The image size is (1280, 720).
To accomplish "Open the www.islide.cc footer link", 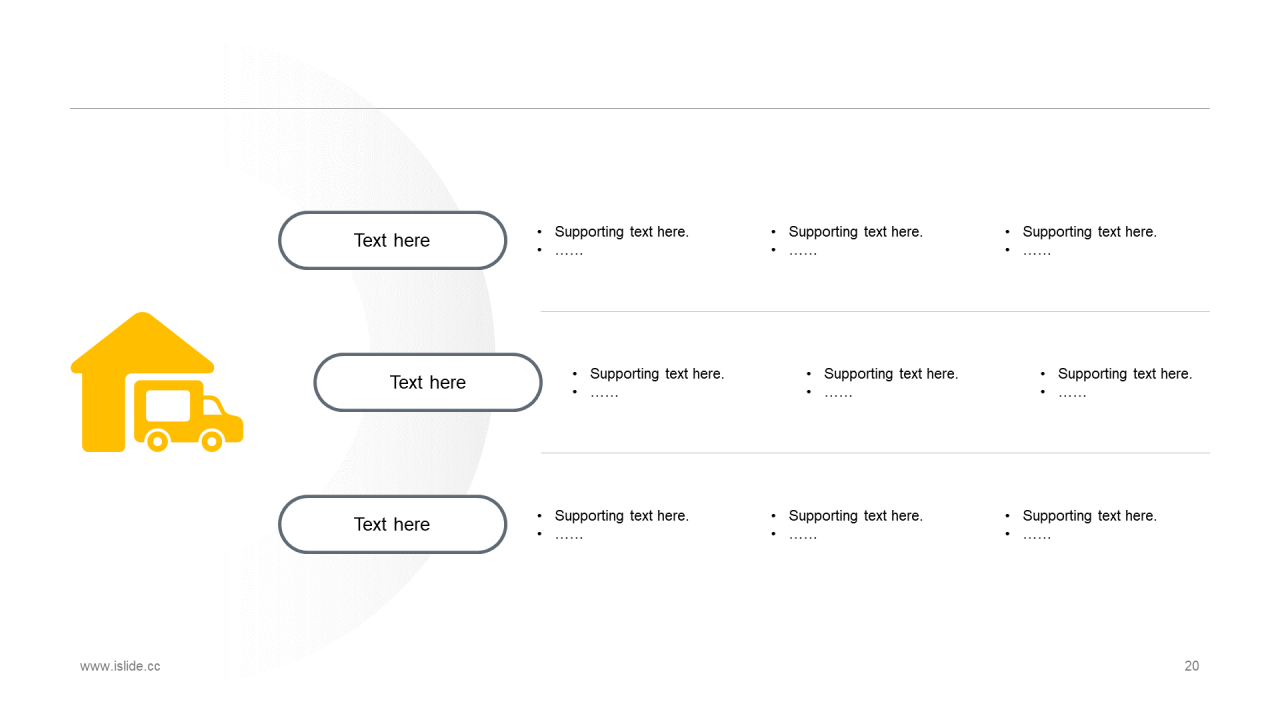I will [120, 666].
